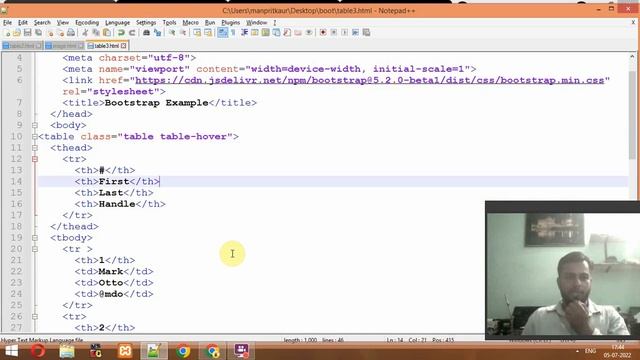Click the Copy toolbar icon

pos(96,33)
